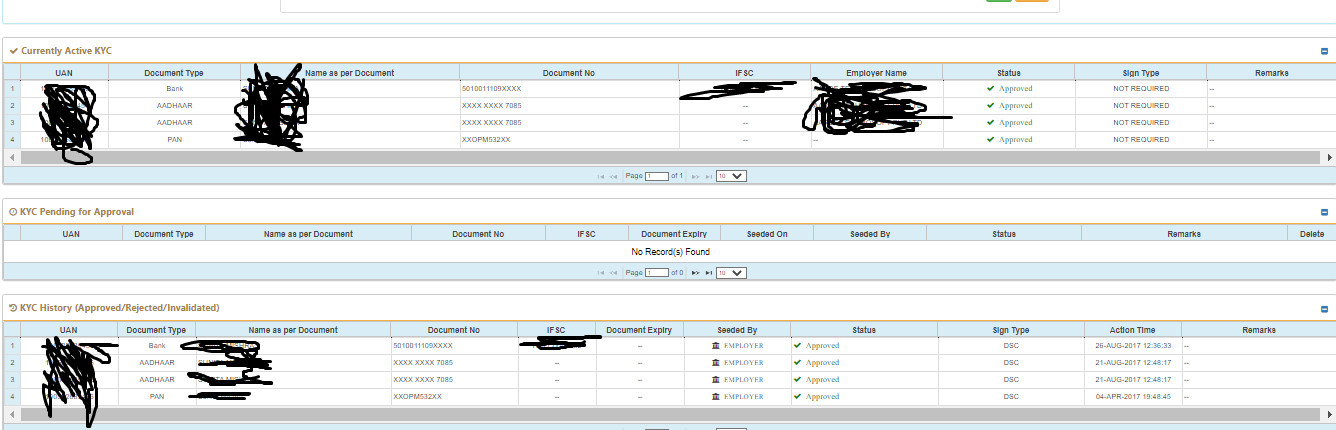The image size is (1336, 430).
Task: Go to last page in Currently Active KYC pager
Action: 709,176
